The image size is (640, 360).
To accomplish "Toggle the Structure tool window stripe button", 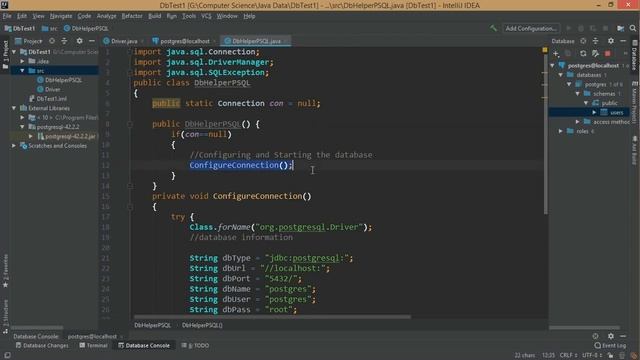I will [5, 317].
